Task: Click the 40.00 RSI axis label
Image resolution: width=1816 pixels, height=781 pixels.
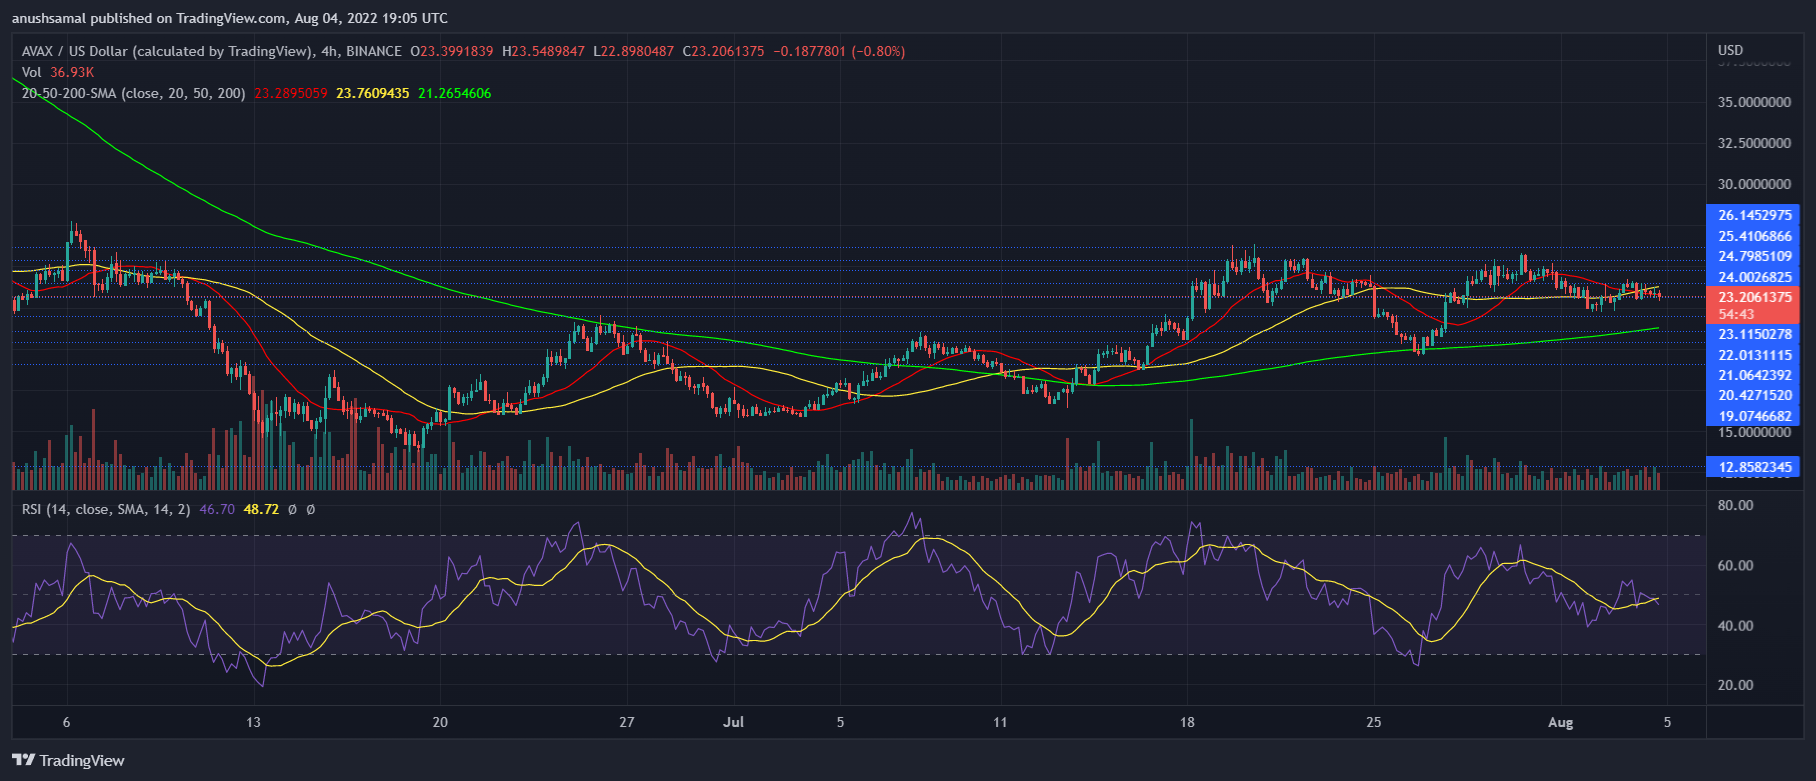Action: coord(1735,626)
